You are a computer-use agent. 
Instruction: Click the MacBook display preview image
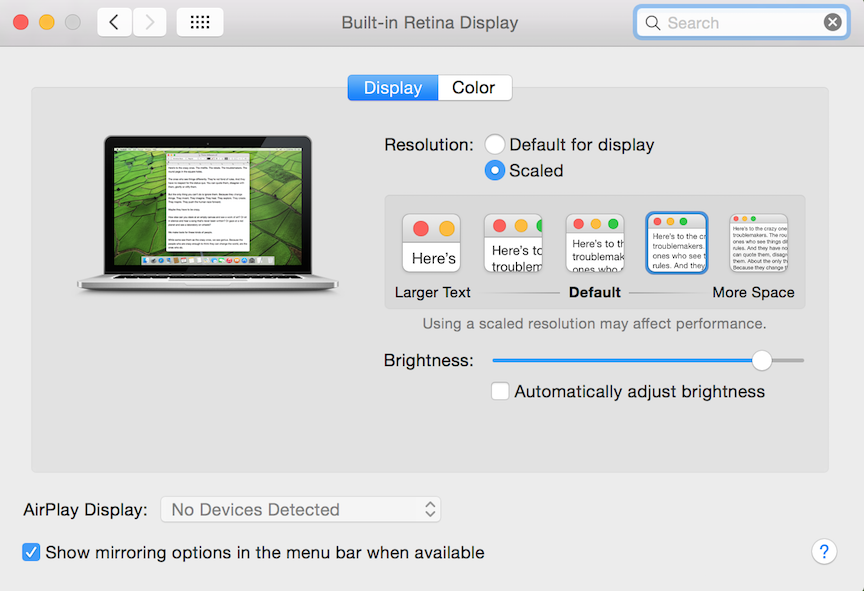[x=208, y=212]
